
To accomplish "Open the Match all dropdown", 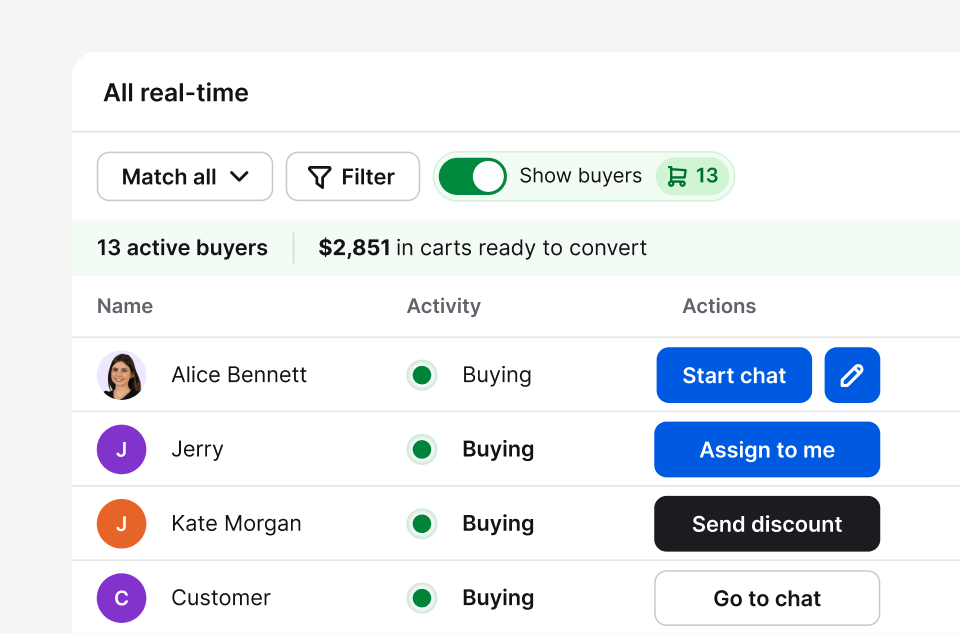I will tap(184, 176).
